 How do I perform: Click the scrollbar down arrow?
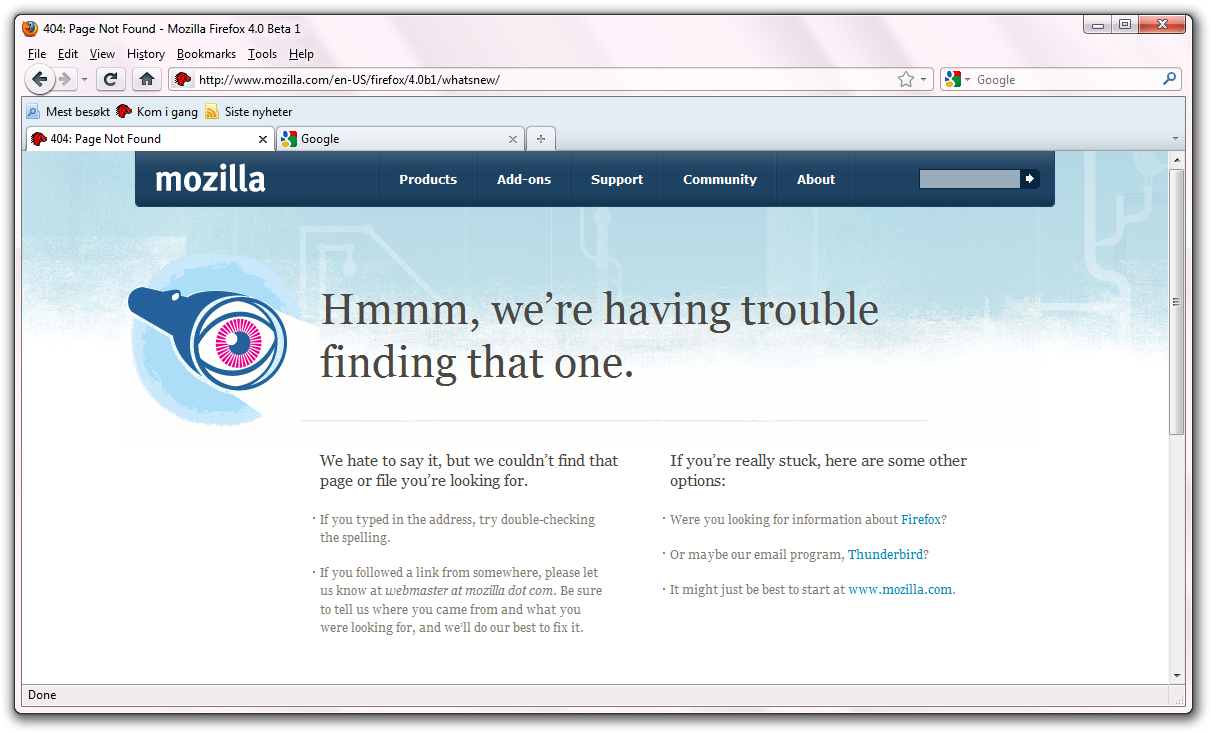pyautogui.click(x=1177, y=676)
